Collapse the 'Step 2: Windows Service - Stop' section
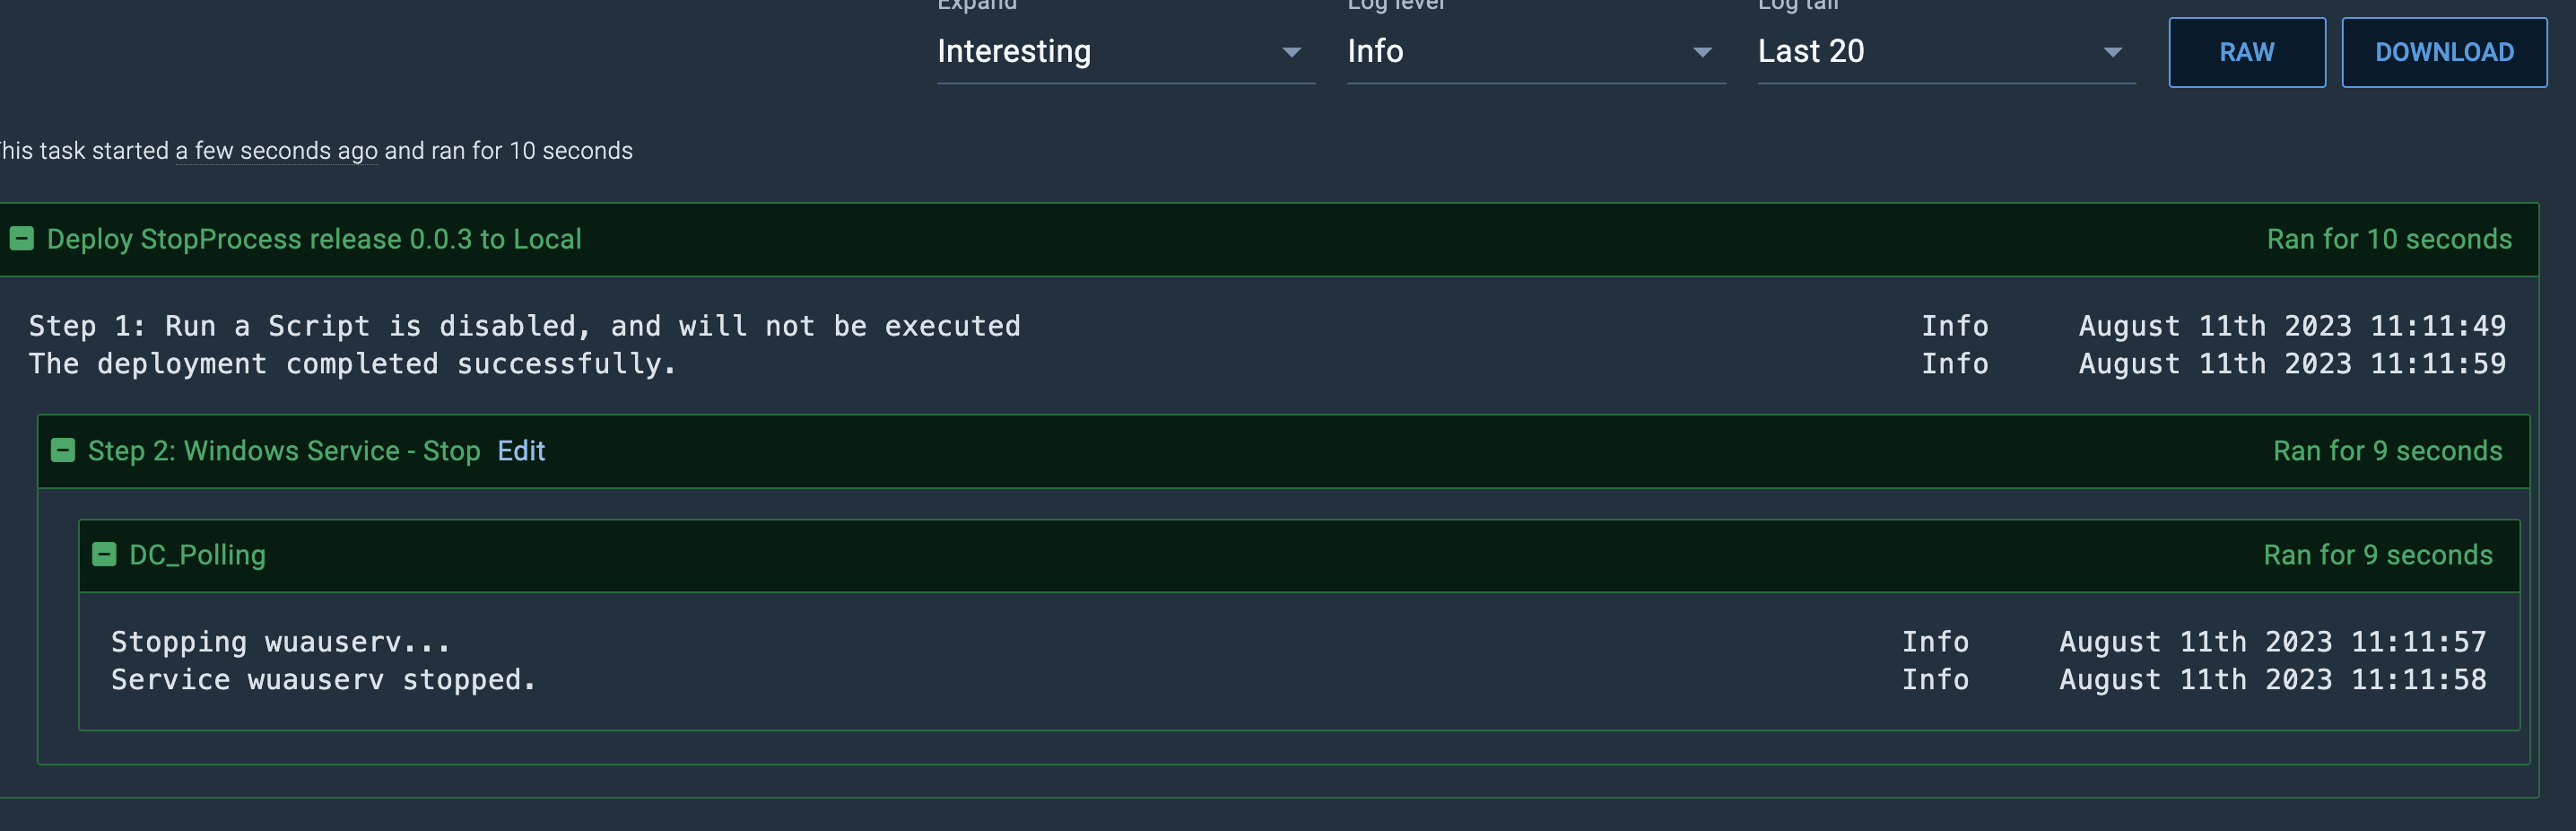2576x831 pixels. coord(65,451)
